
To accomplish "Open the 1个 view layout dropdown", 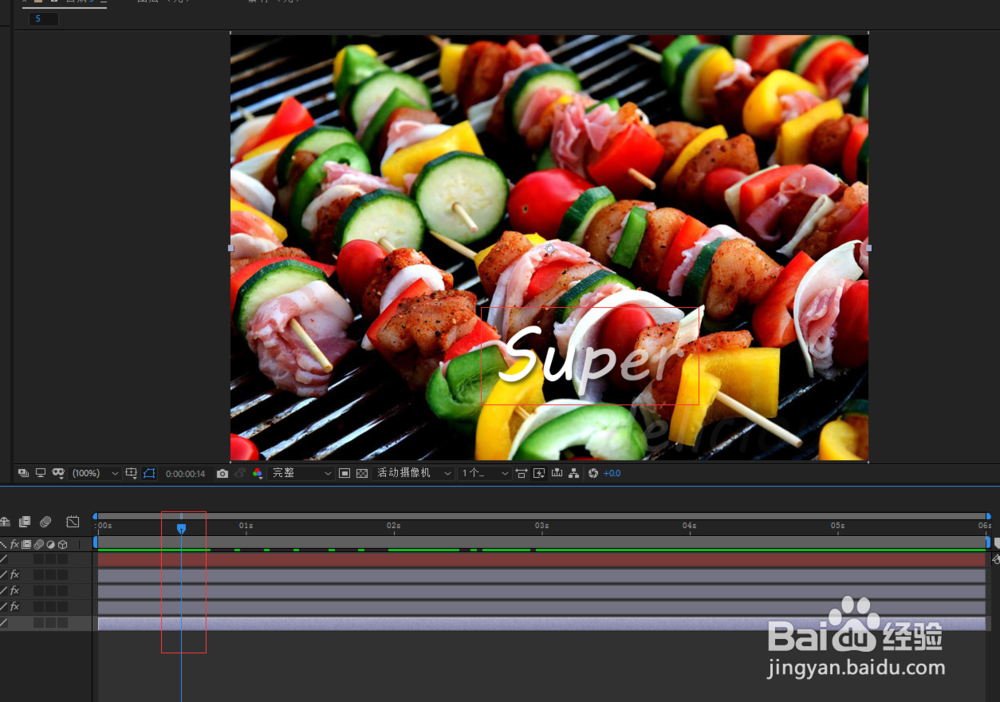I will point(485,473).
